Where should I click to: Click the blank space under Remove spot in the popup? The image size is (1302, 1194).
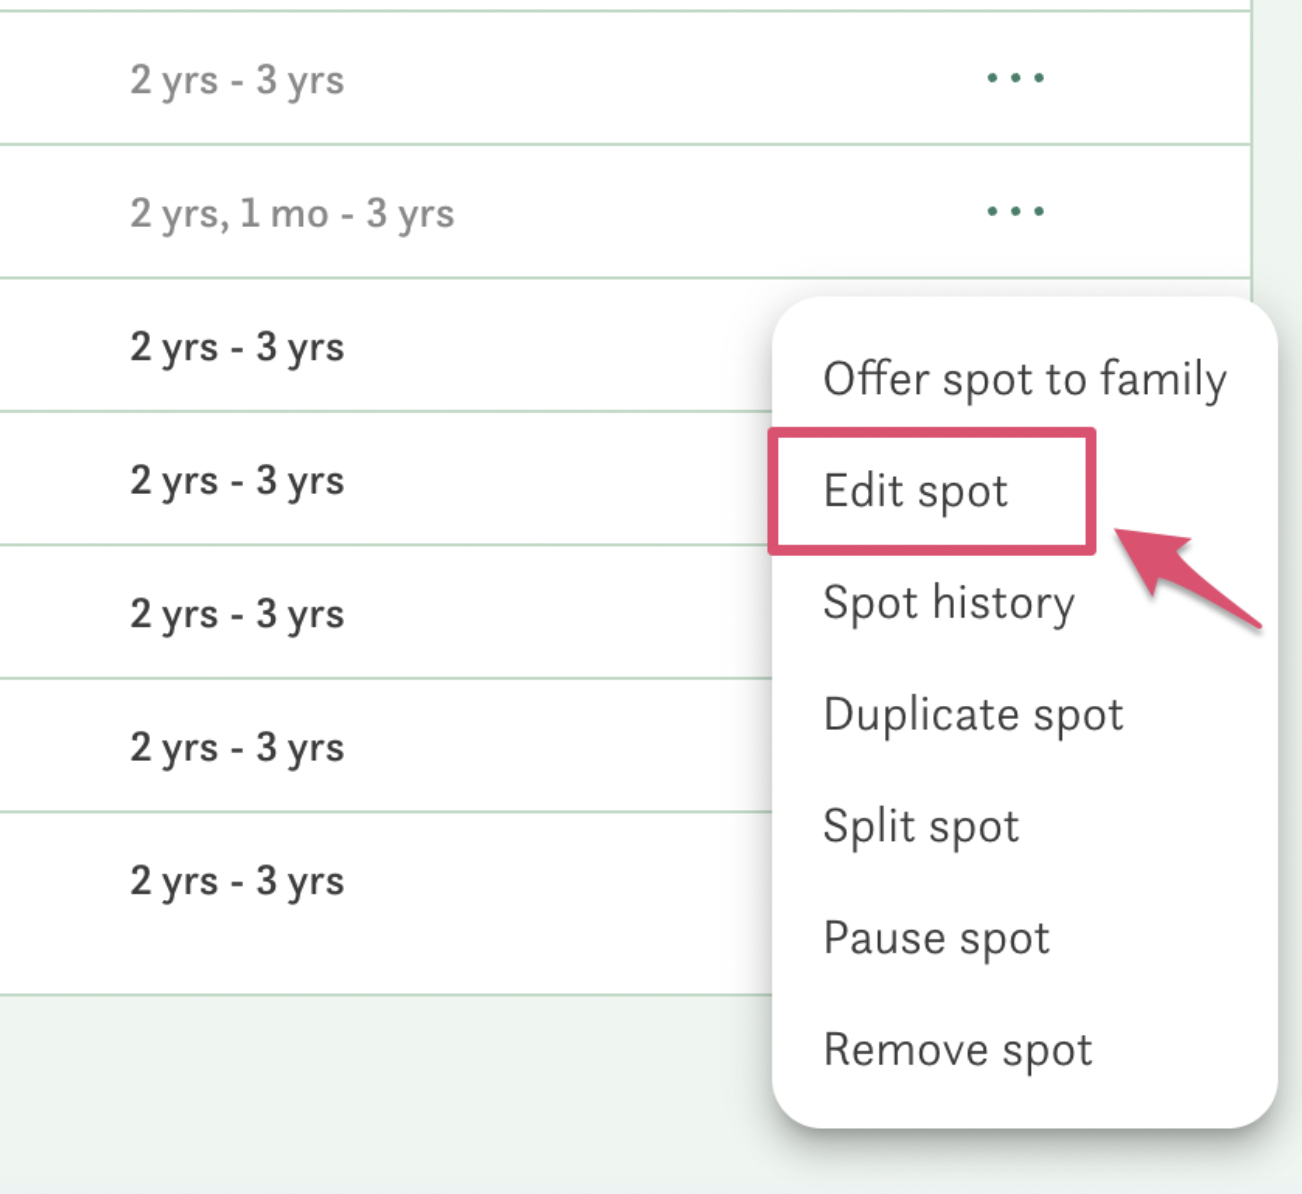[1024, 1103]
